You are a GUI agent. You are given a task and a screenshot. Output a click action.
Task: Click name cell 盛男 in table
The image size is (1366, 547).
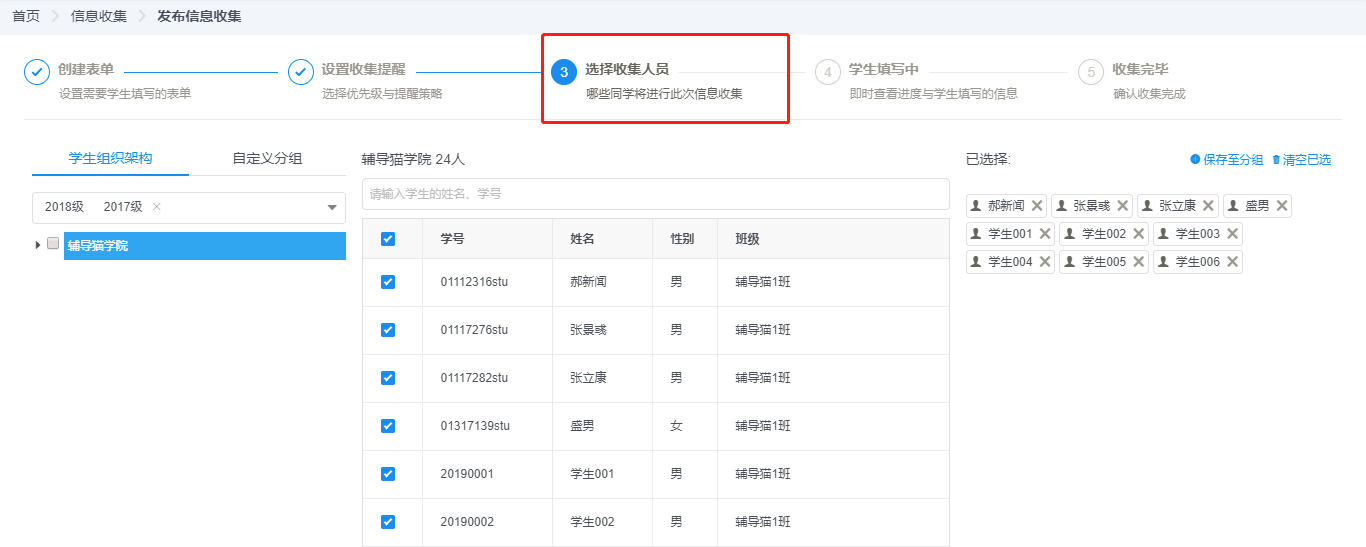pyautogui.click(x=582, y=426)
